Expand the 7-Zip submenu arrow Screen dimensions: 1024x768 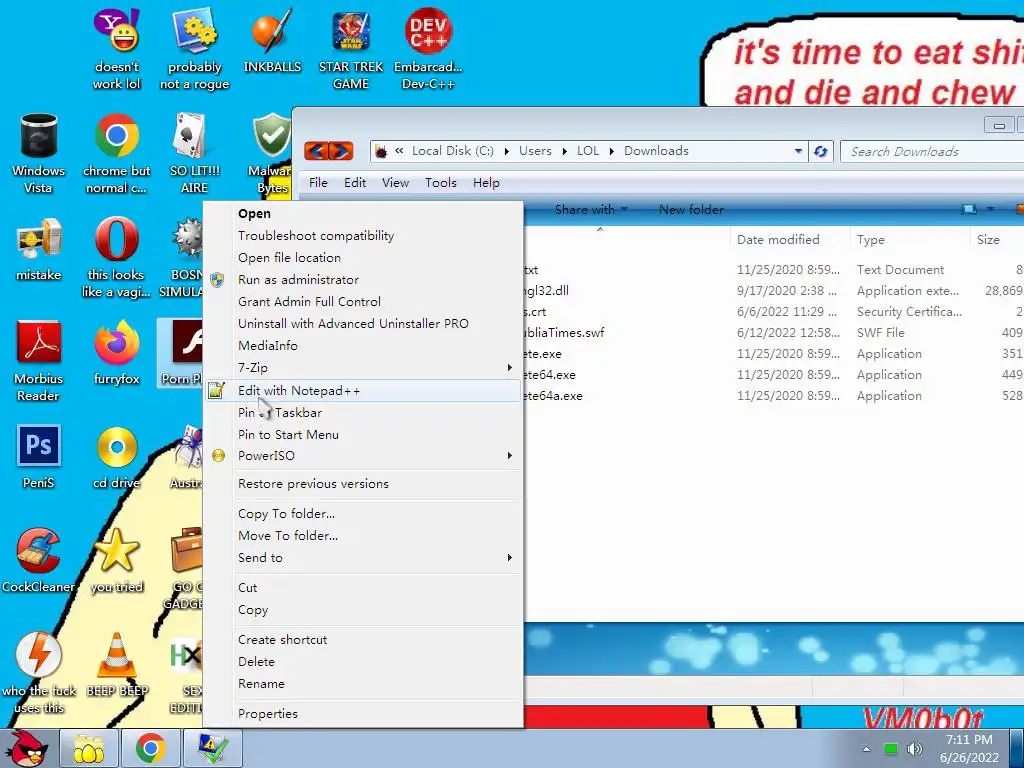(509, 368)
